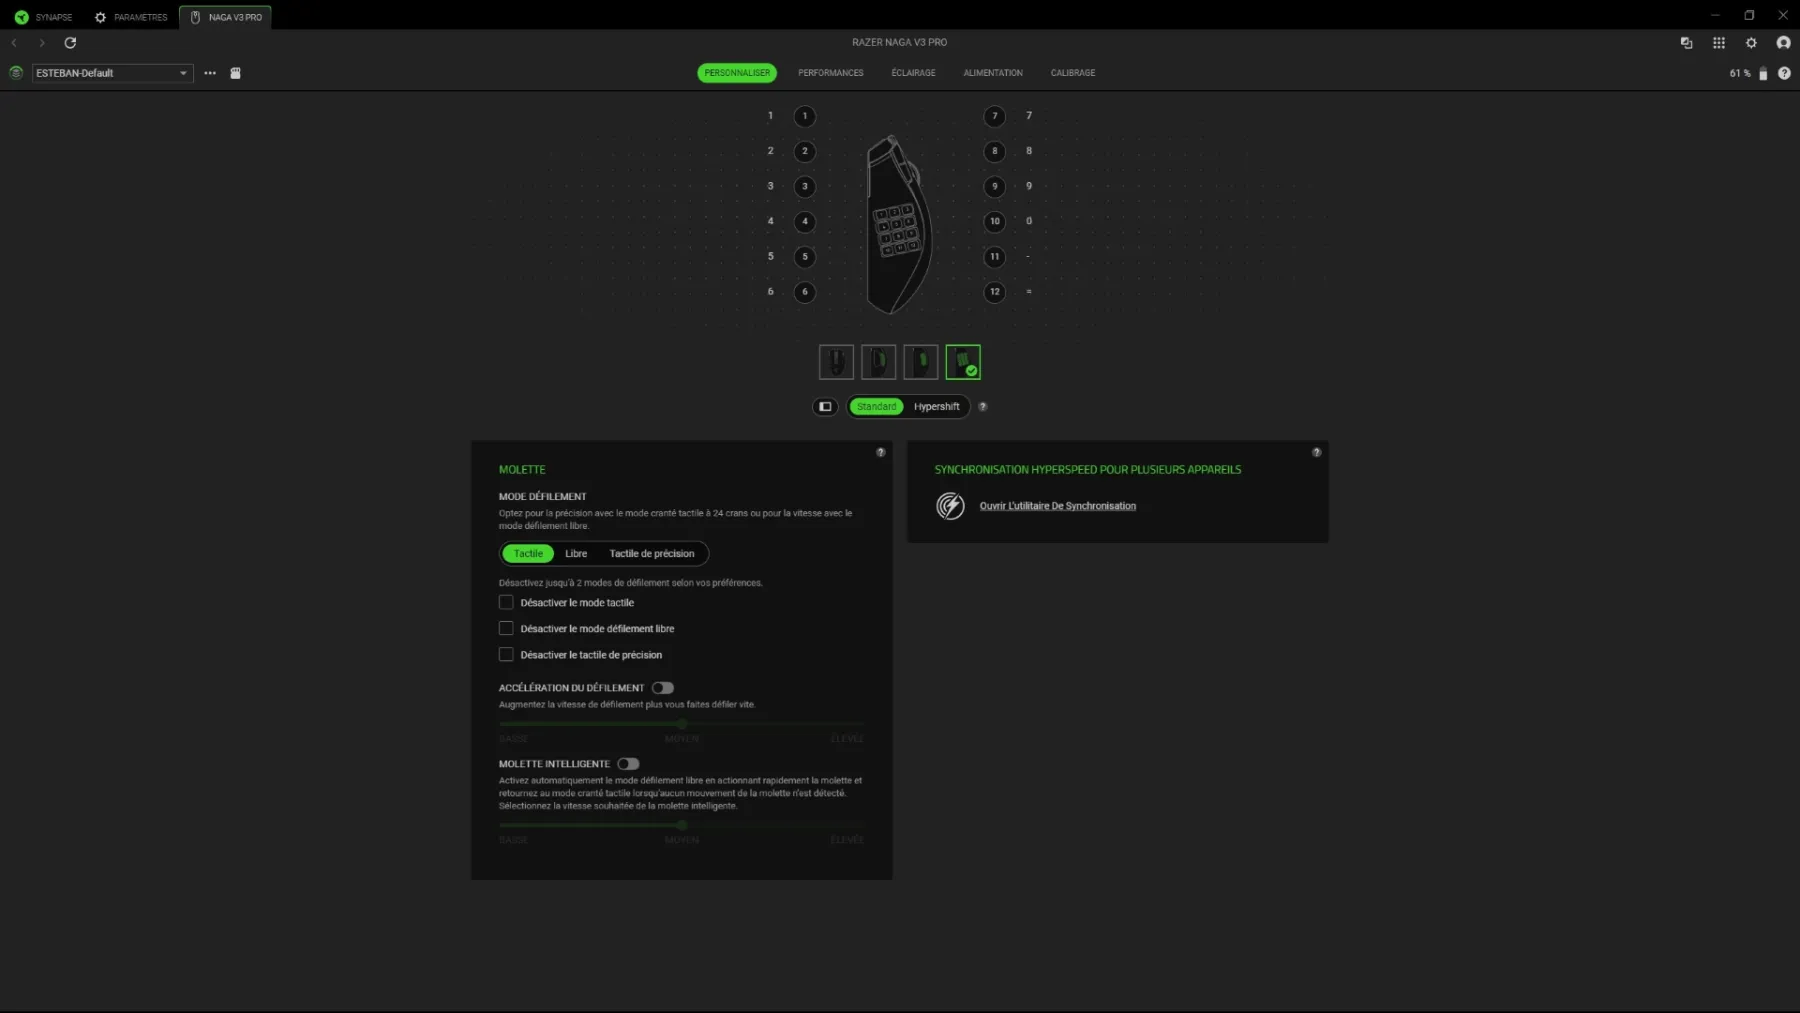Switch to Hypershift mapping mode

coord(936,407)
